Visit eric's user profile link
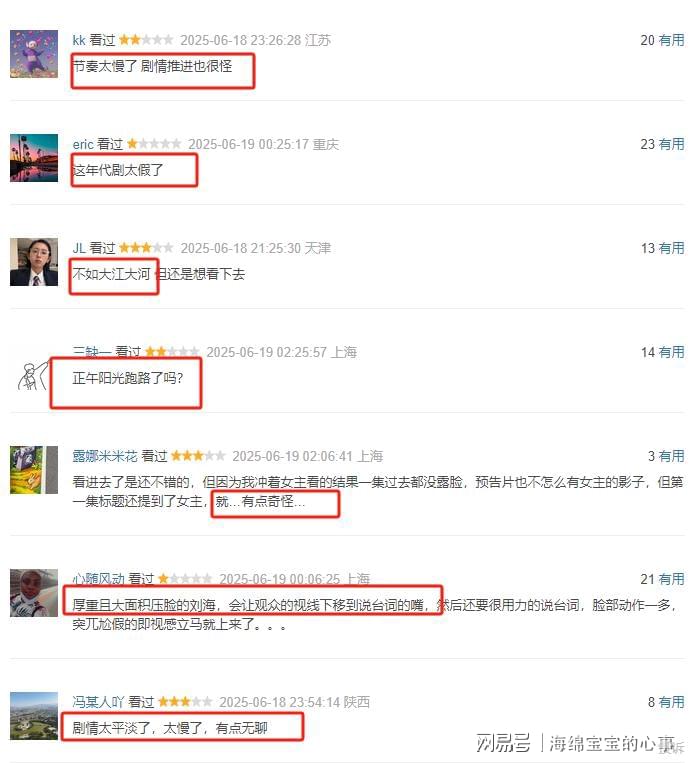Screen dimensions: 693x763 (83, 144)
